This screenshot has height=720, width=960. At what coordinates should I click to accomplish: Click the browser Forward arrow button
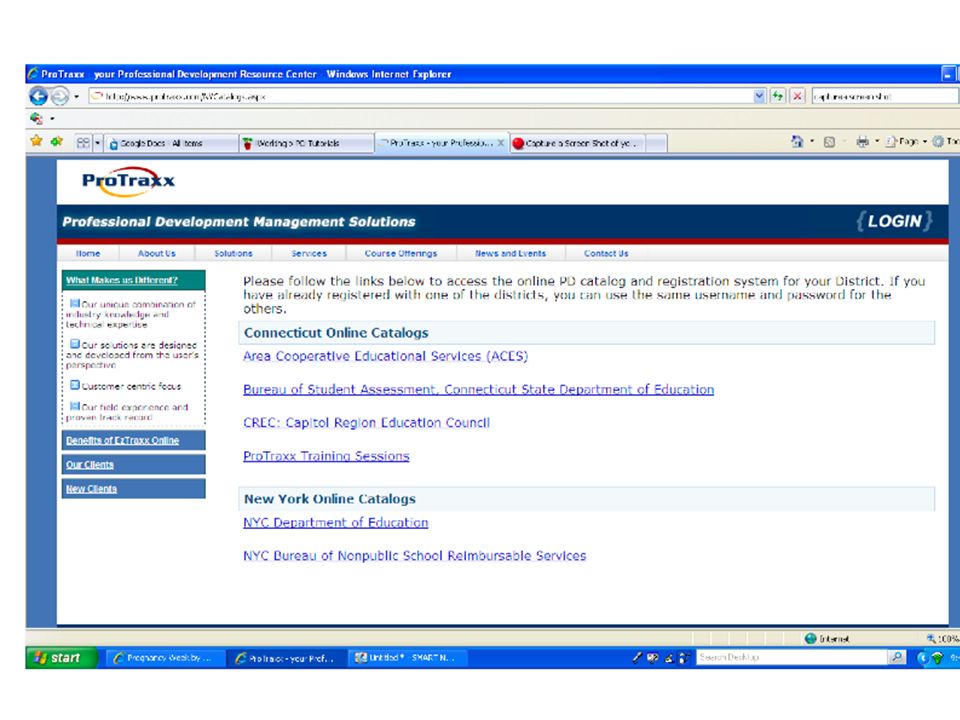[59, 96]
